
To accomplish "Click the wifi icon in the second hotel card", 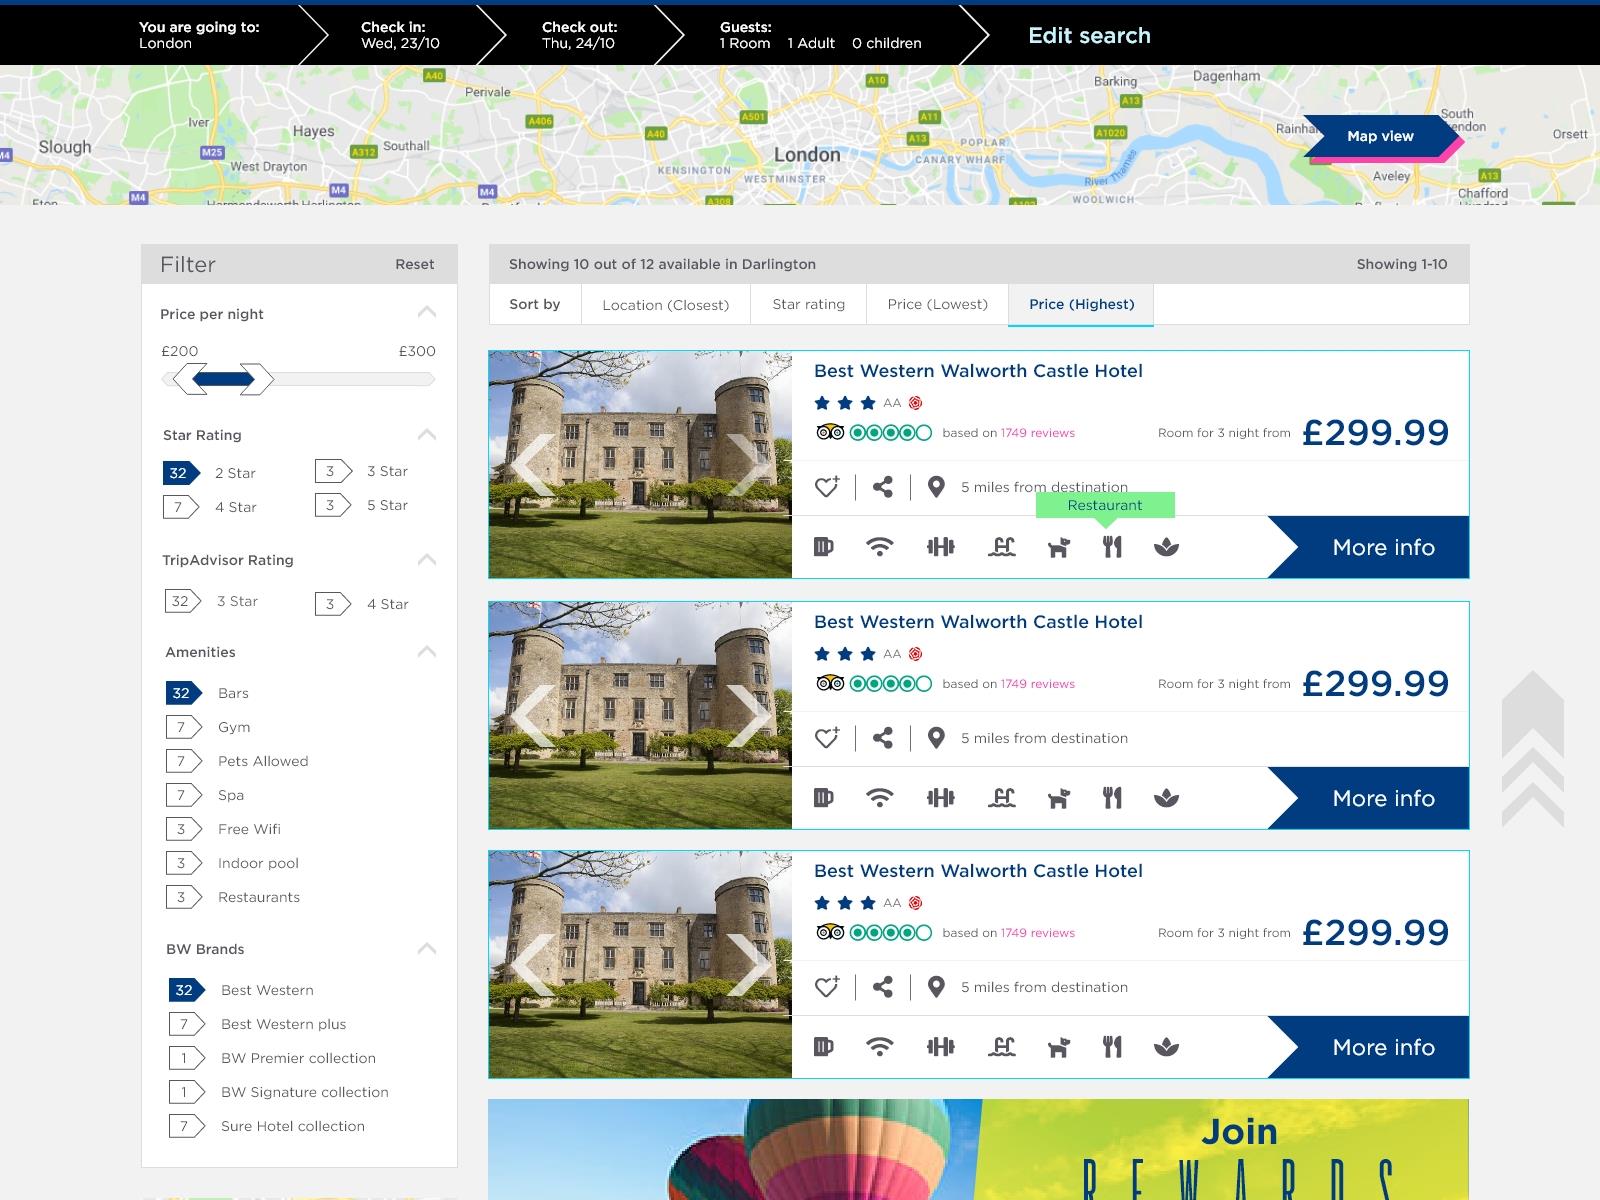I will pyautogui.click(x=879, y=798).
